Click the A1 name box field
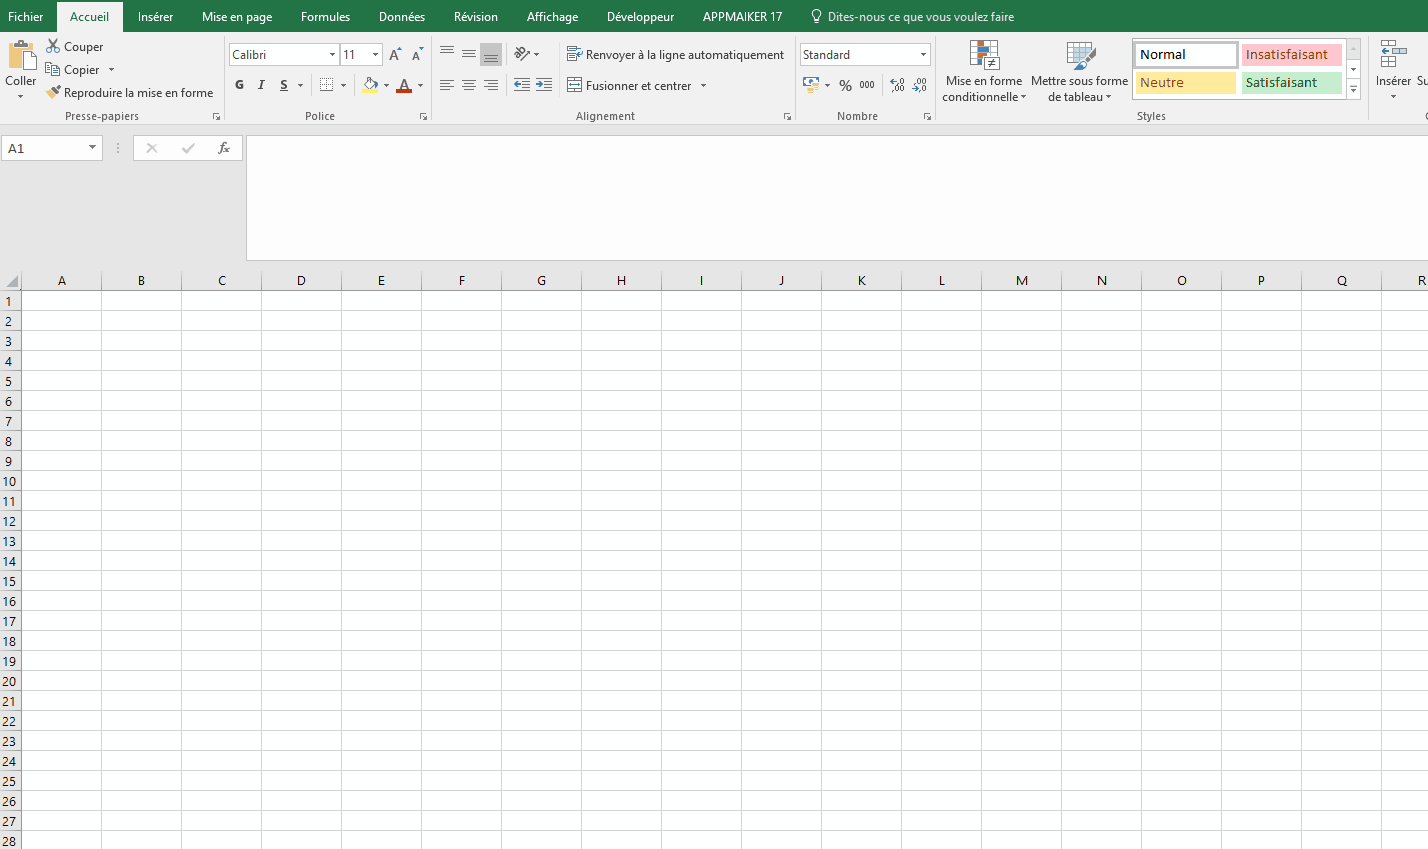 [45, 148]
